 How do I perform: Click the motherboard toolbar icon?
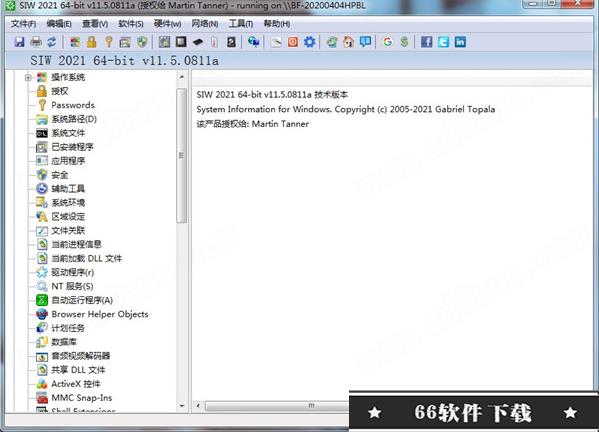point(164,42)
